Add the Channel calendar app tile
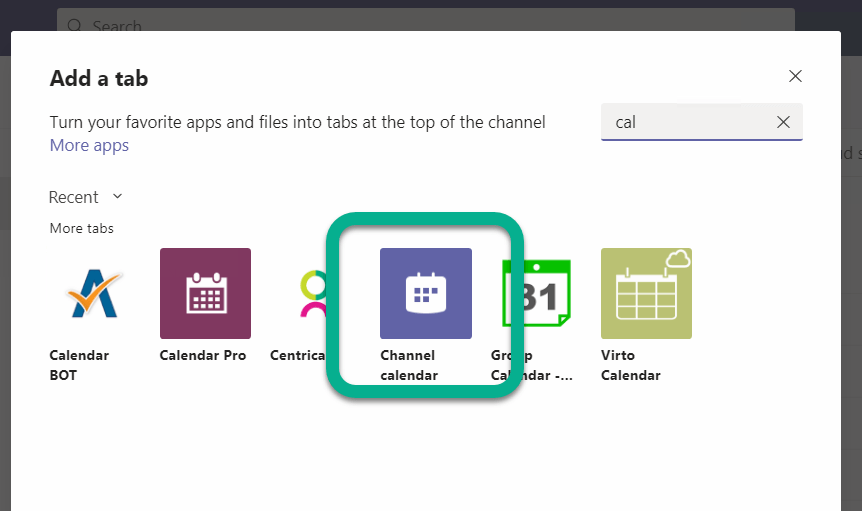Image resolution: width=862 pixels, height=511 pixels. pyautogui.click(x=425, y=293)
